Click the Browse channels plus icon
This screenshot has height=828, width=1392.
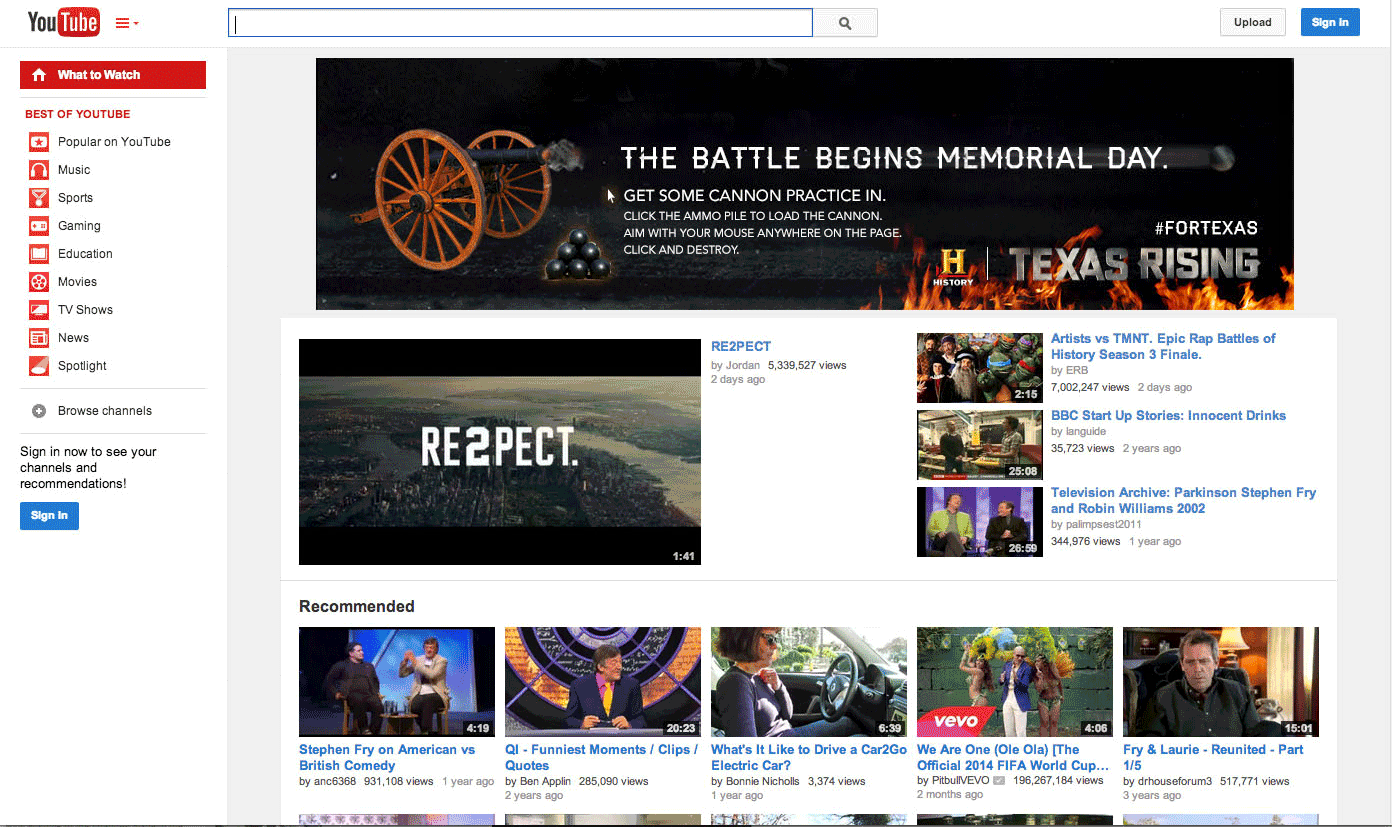tap(39, 411)
